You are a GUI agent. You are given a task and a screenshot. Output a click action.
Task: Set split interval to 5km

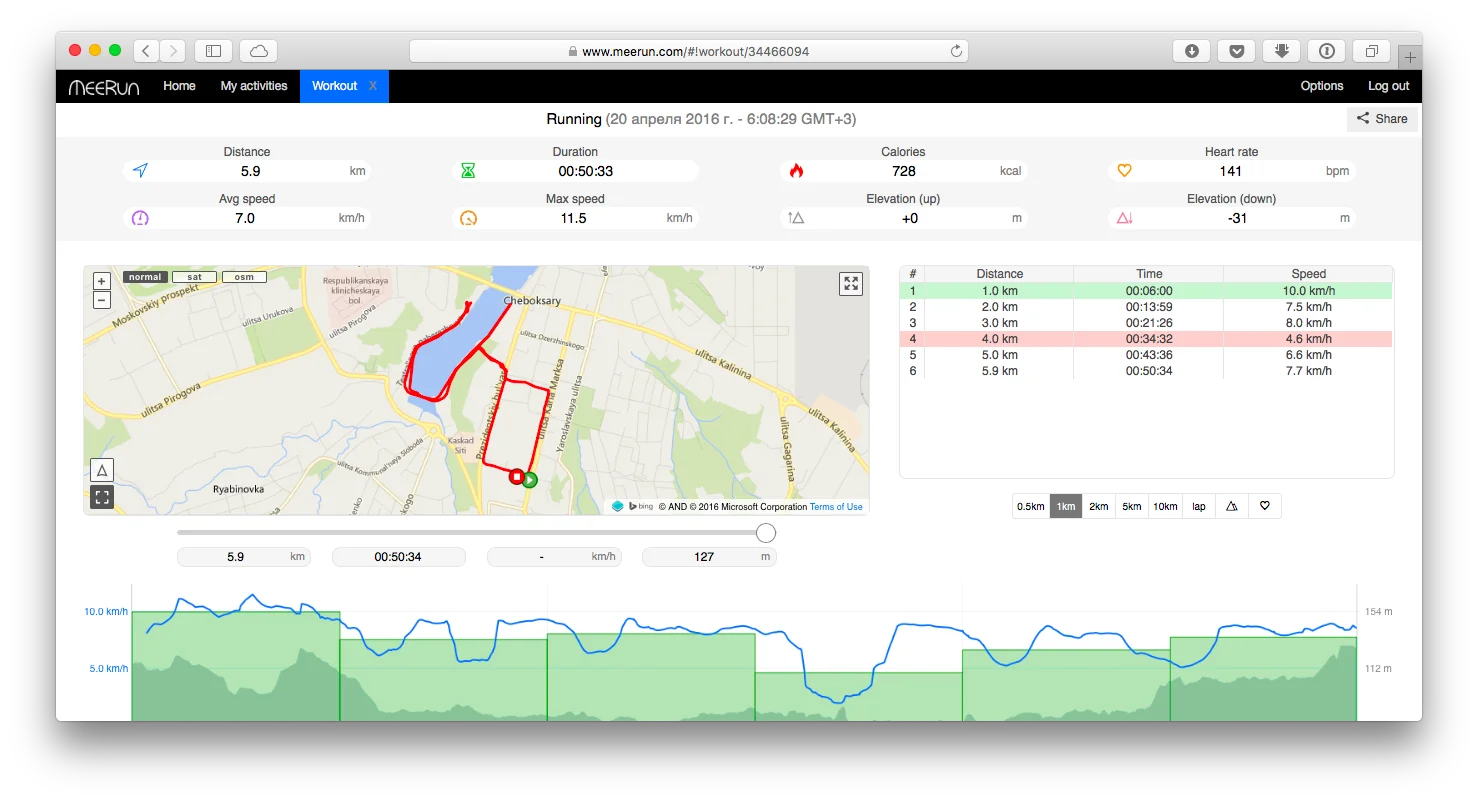point(1132,506)
